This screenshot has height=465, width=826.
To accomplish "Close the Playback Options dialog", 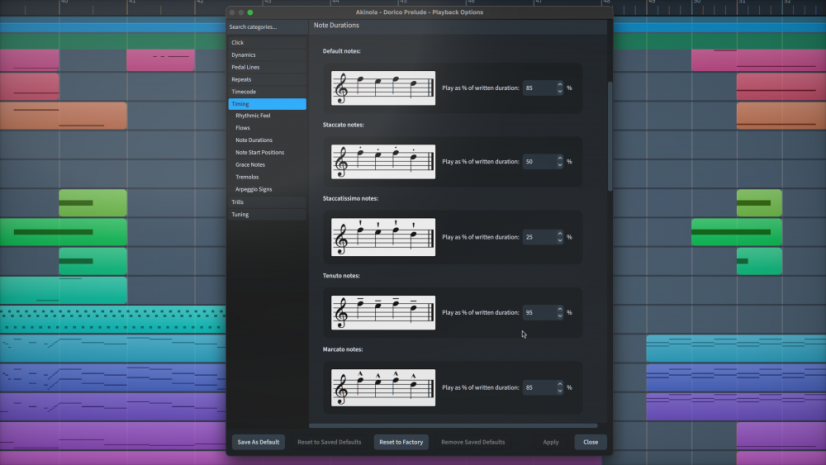I will (x=591, y=442).
